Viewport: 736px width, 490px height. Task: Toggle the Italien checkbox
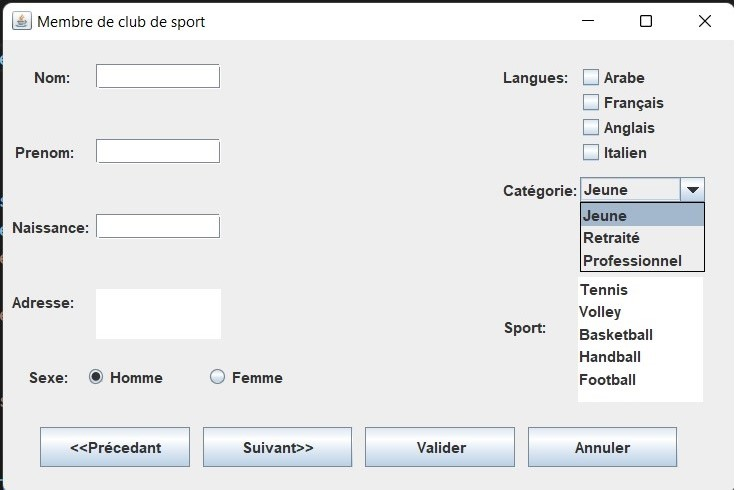591,153
